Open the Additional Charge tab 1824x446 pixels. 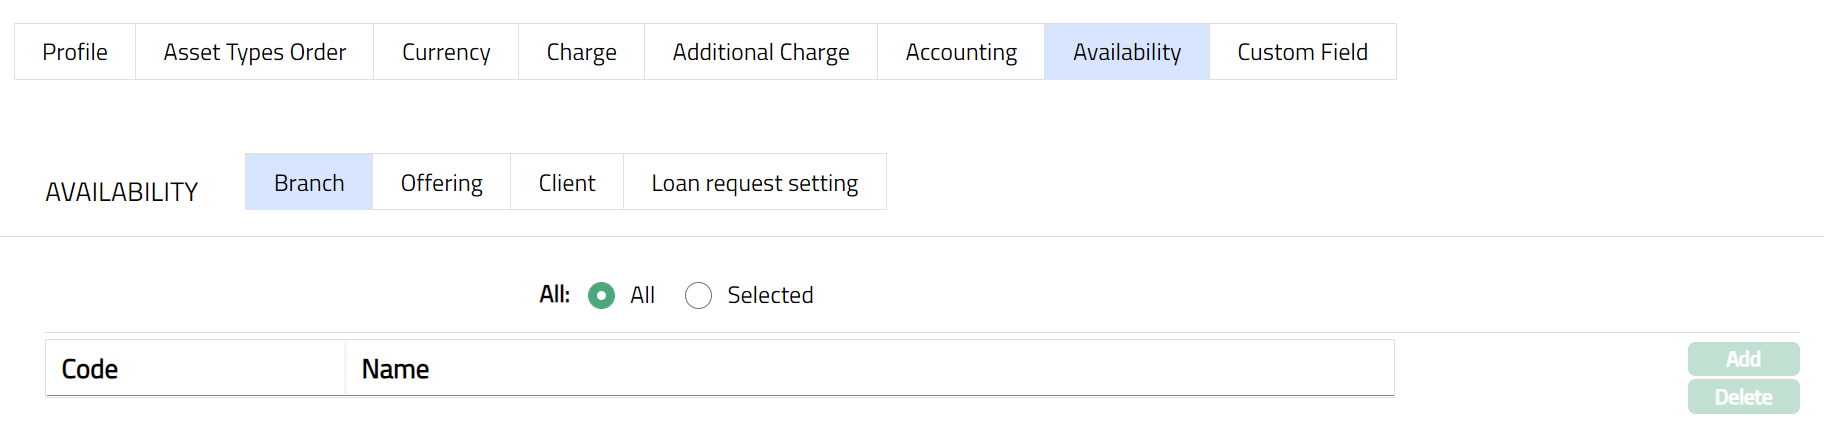(760, 52)
